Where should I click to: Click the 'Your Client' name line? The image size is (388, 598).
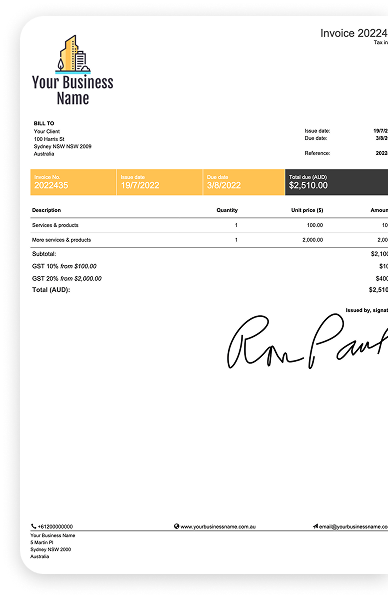coord(47,131)
